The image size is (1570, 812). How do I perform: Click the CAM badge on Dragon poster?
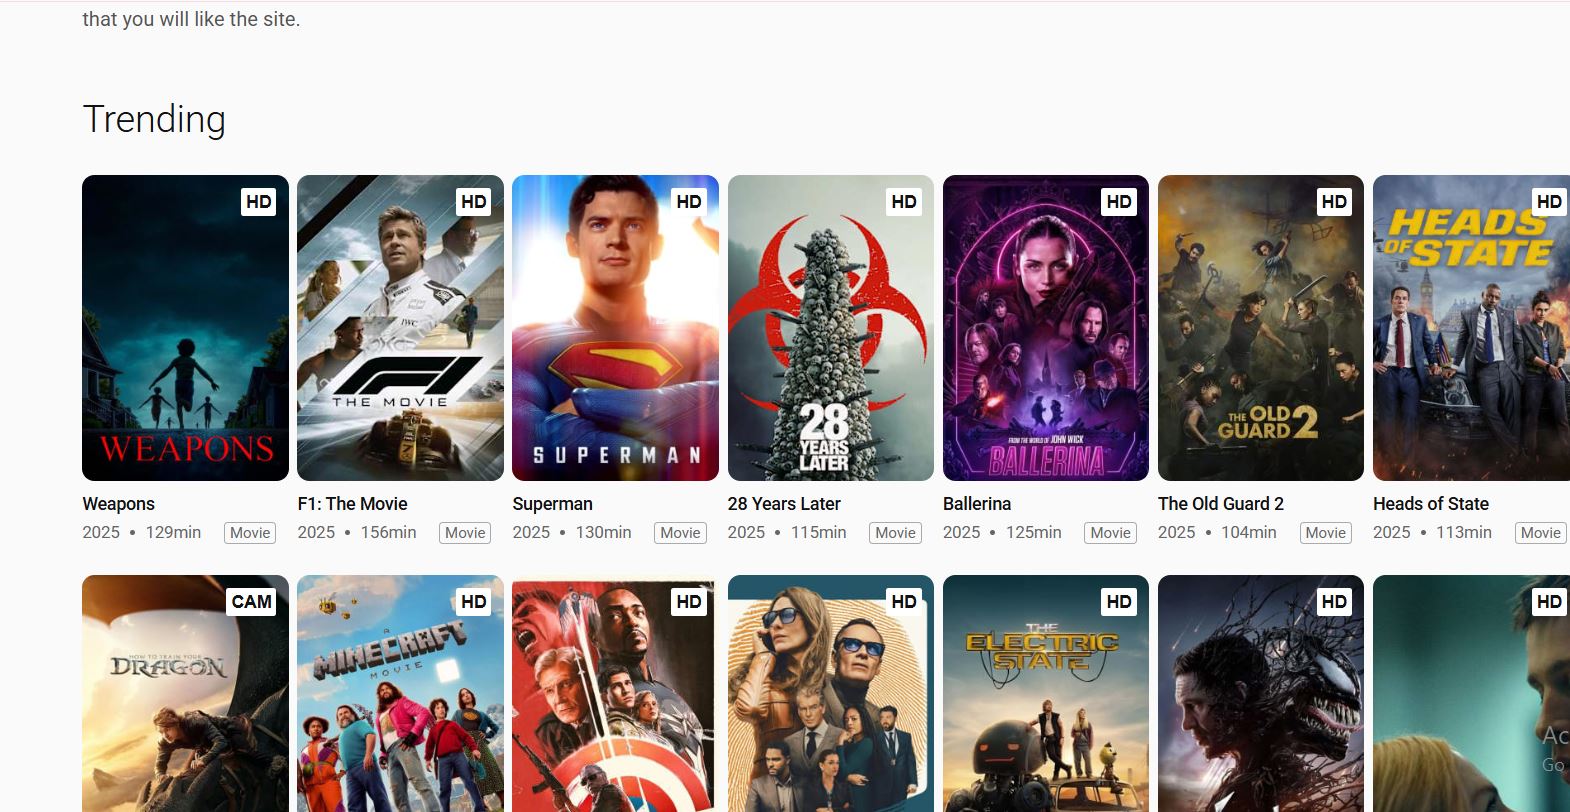point(251,602)
